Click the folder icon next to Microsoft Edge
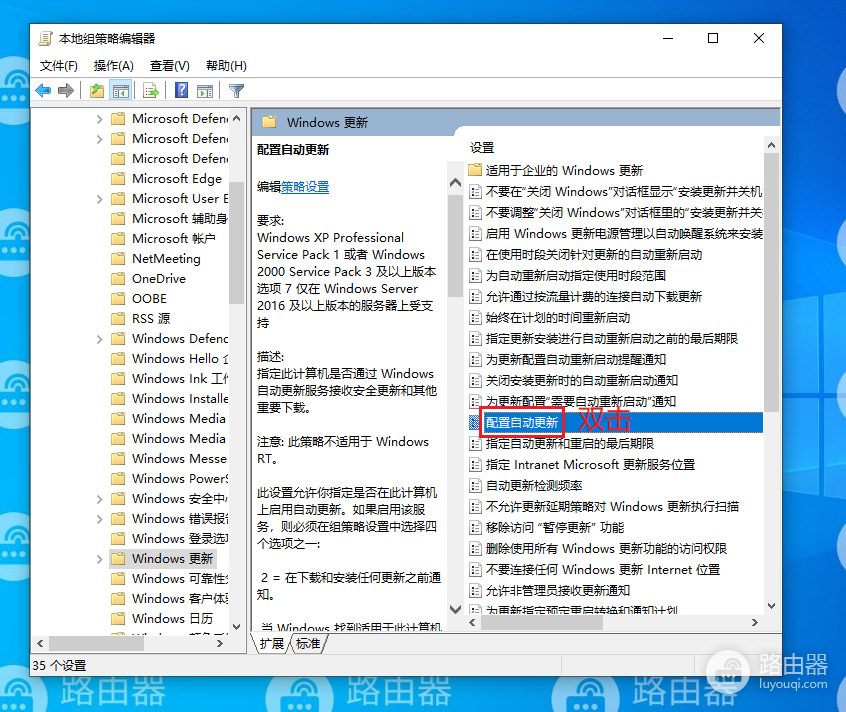The width and height of the screenshot is (846, 712). tap(118, 179)
